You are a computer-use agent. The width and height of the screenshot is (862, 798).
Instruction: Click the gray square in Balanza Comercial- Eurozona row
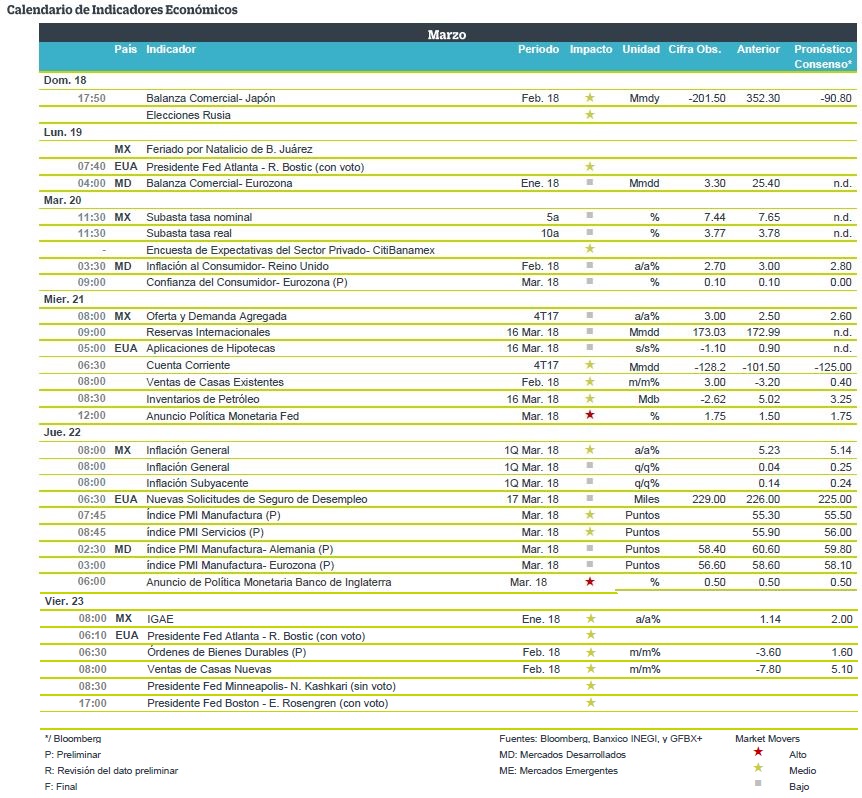(590, 182)
